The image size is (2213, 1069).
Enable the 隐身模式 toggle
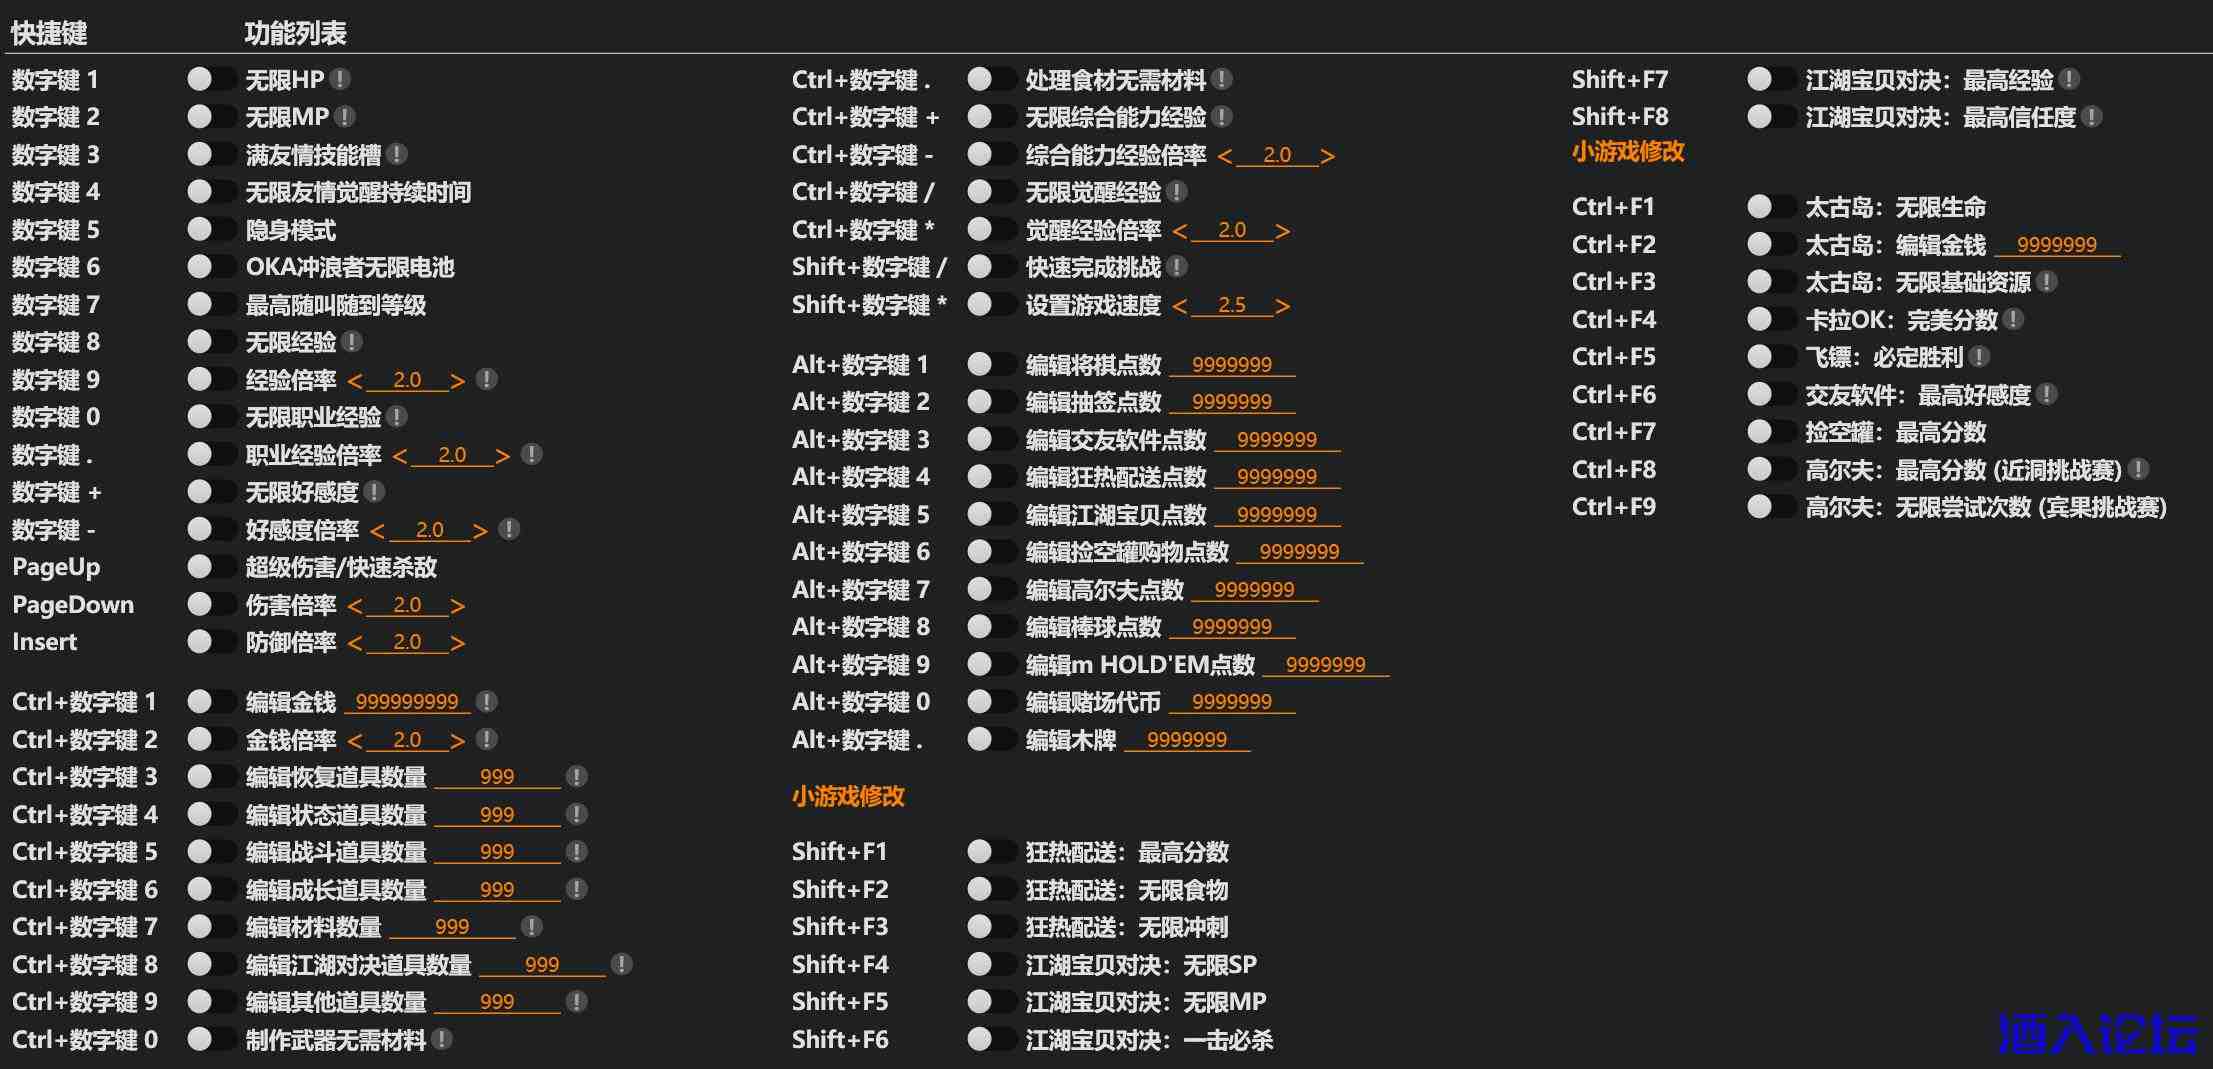pyautogui.click(x=211, y=230)
